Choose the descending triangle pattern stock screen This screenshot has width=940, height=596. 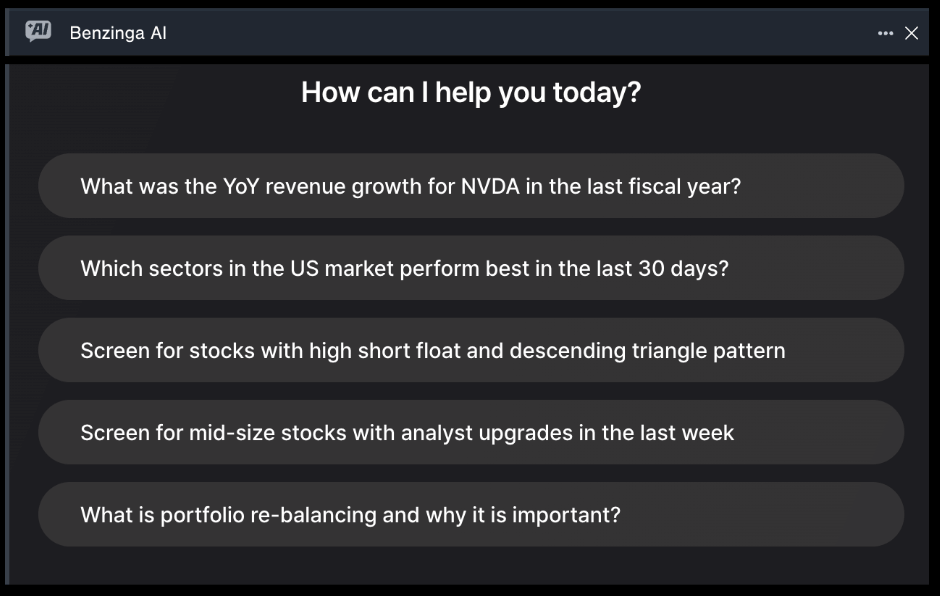click(471, 350)
